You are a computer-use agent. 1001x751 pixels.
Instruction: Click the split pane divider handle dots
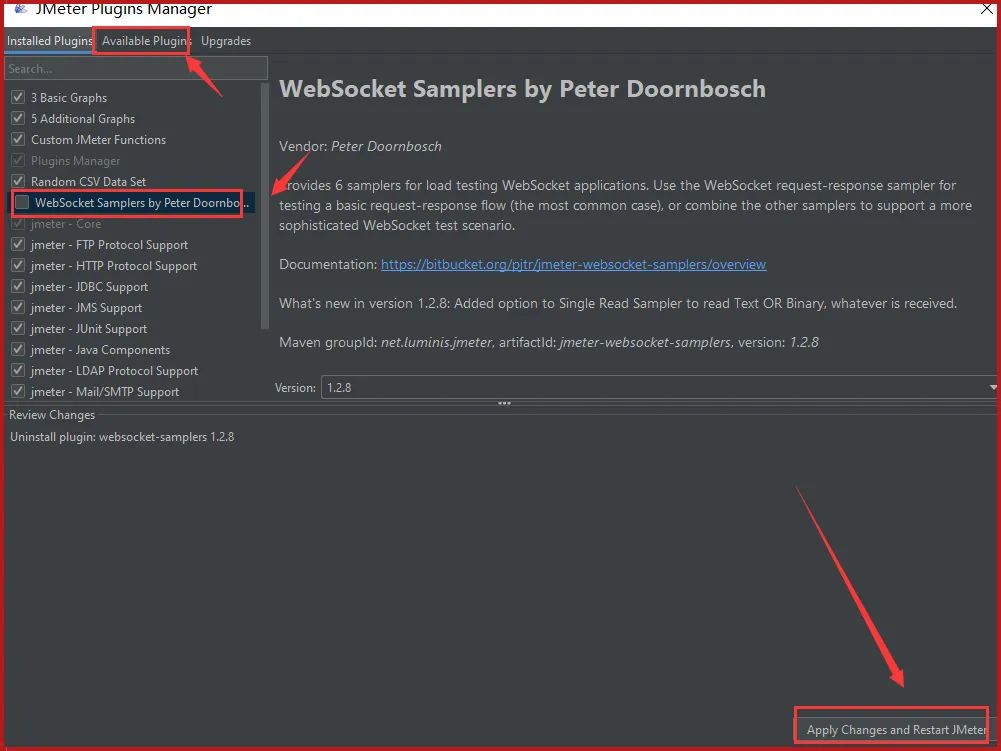tap(504, 404)
